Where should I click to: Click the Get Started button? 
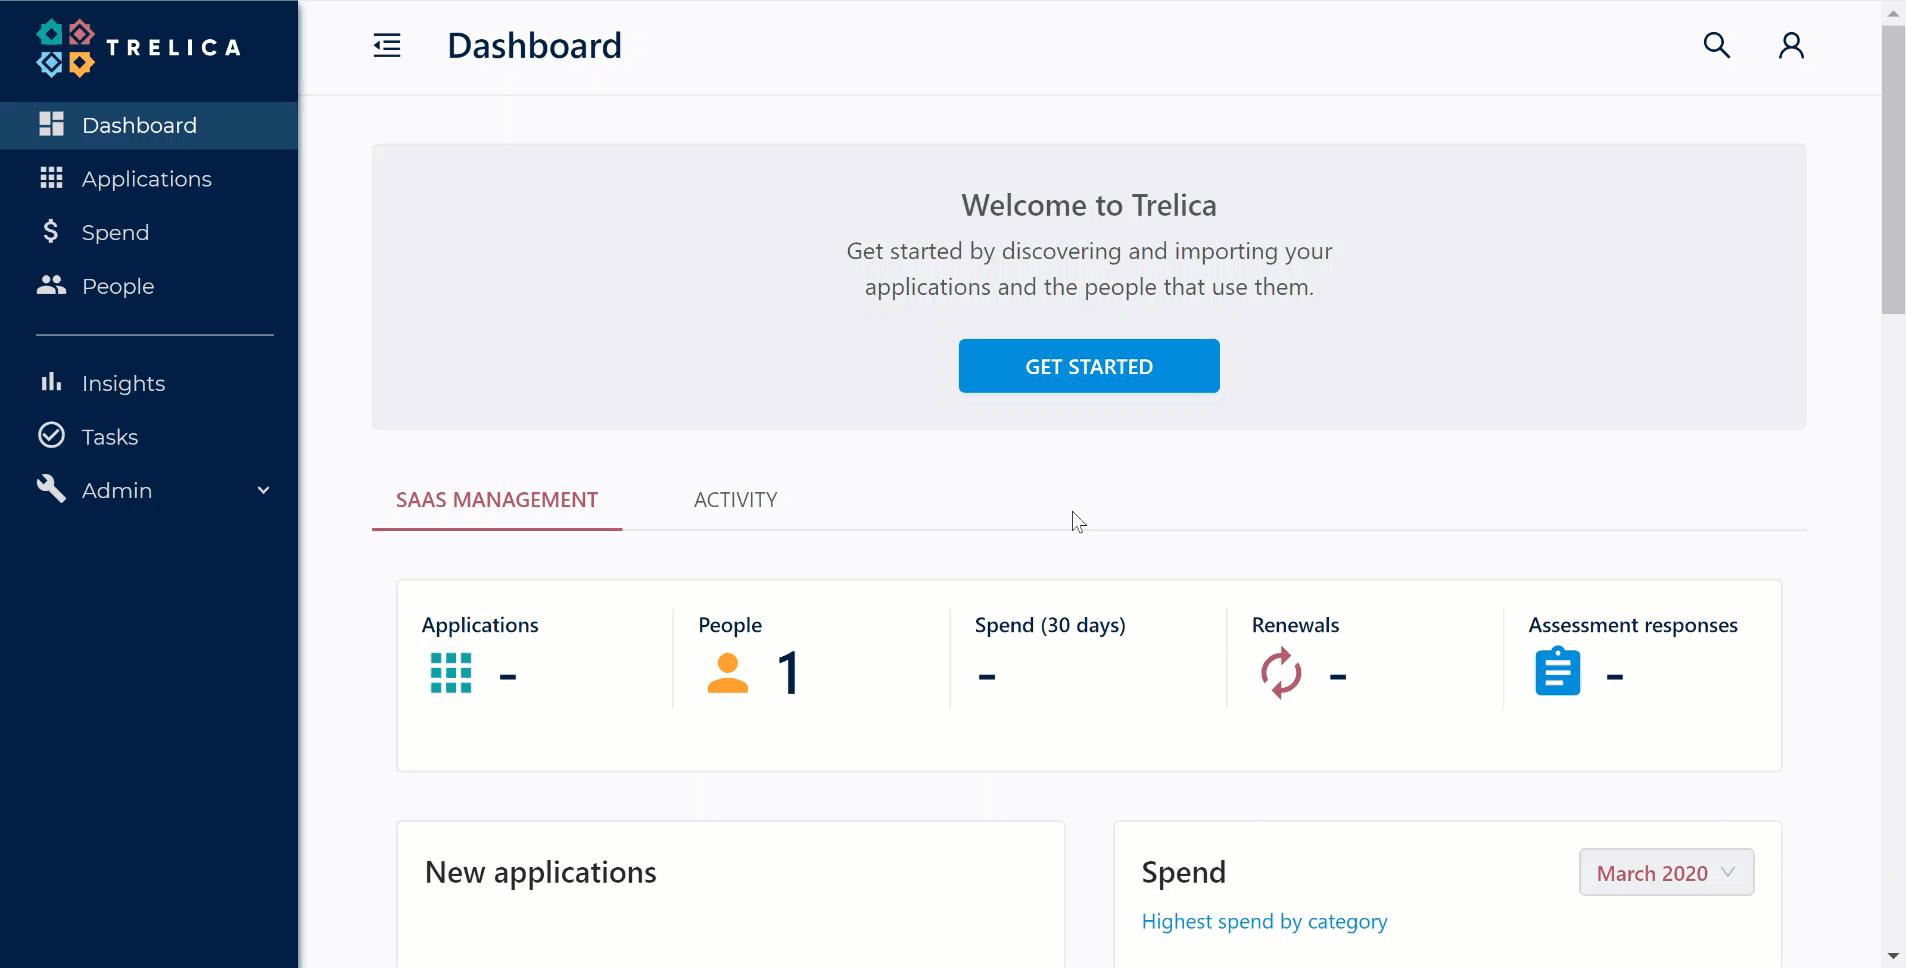[x=1089, y=366]
